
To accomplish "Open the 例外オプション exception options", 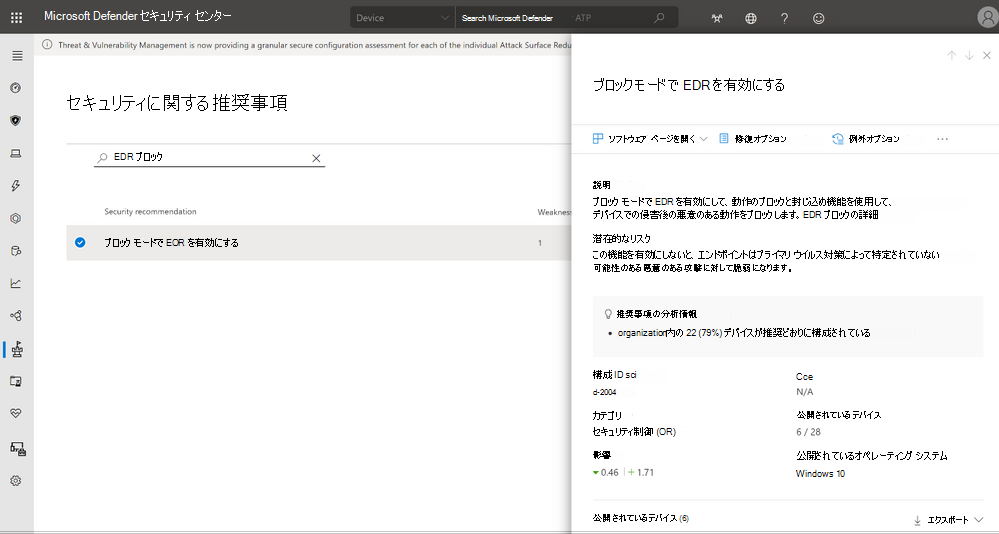I will [x=866, y=138].
